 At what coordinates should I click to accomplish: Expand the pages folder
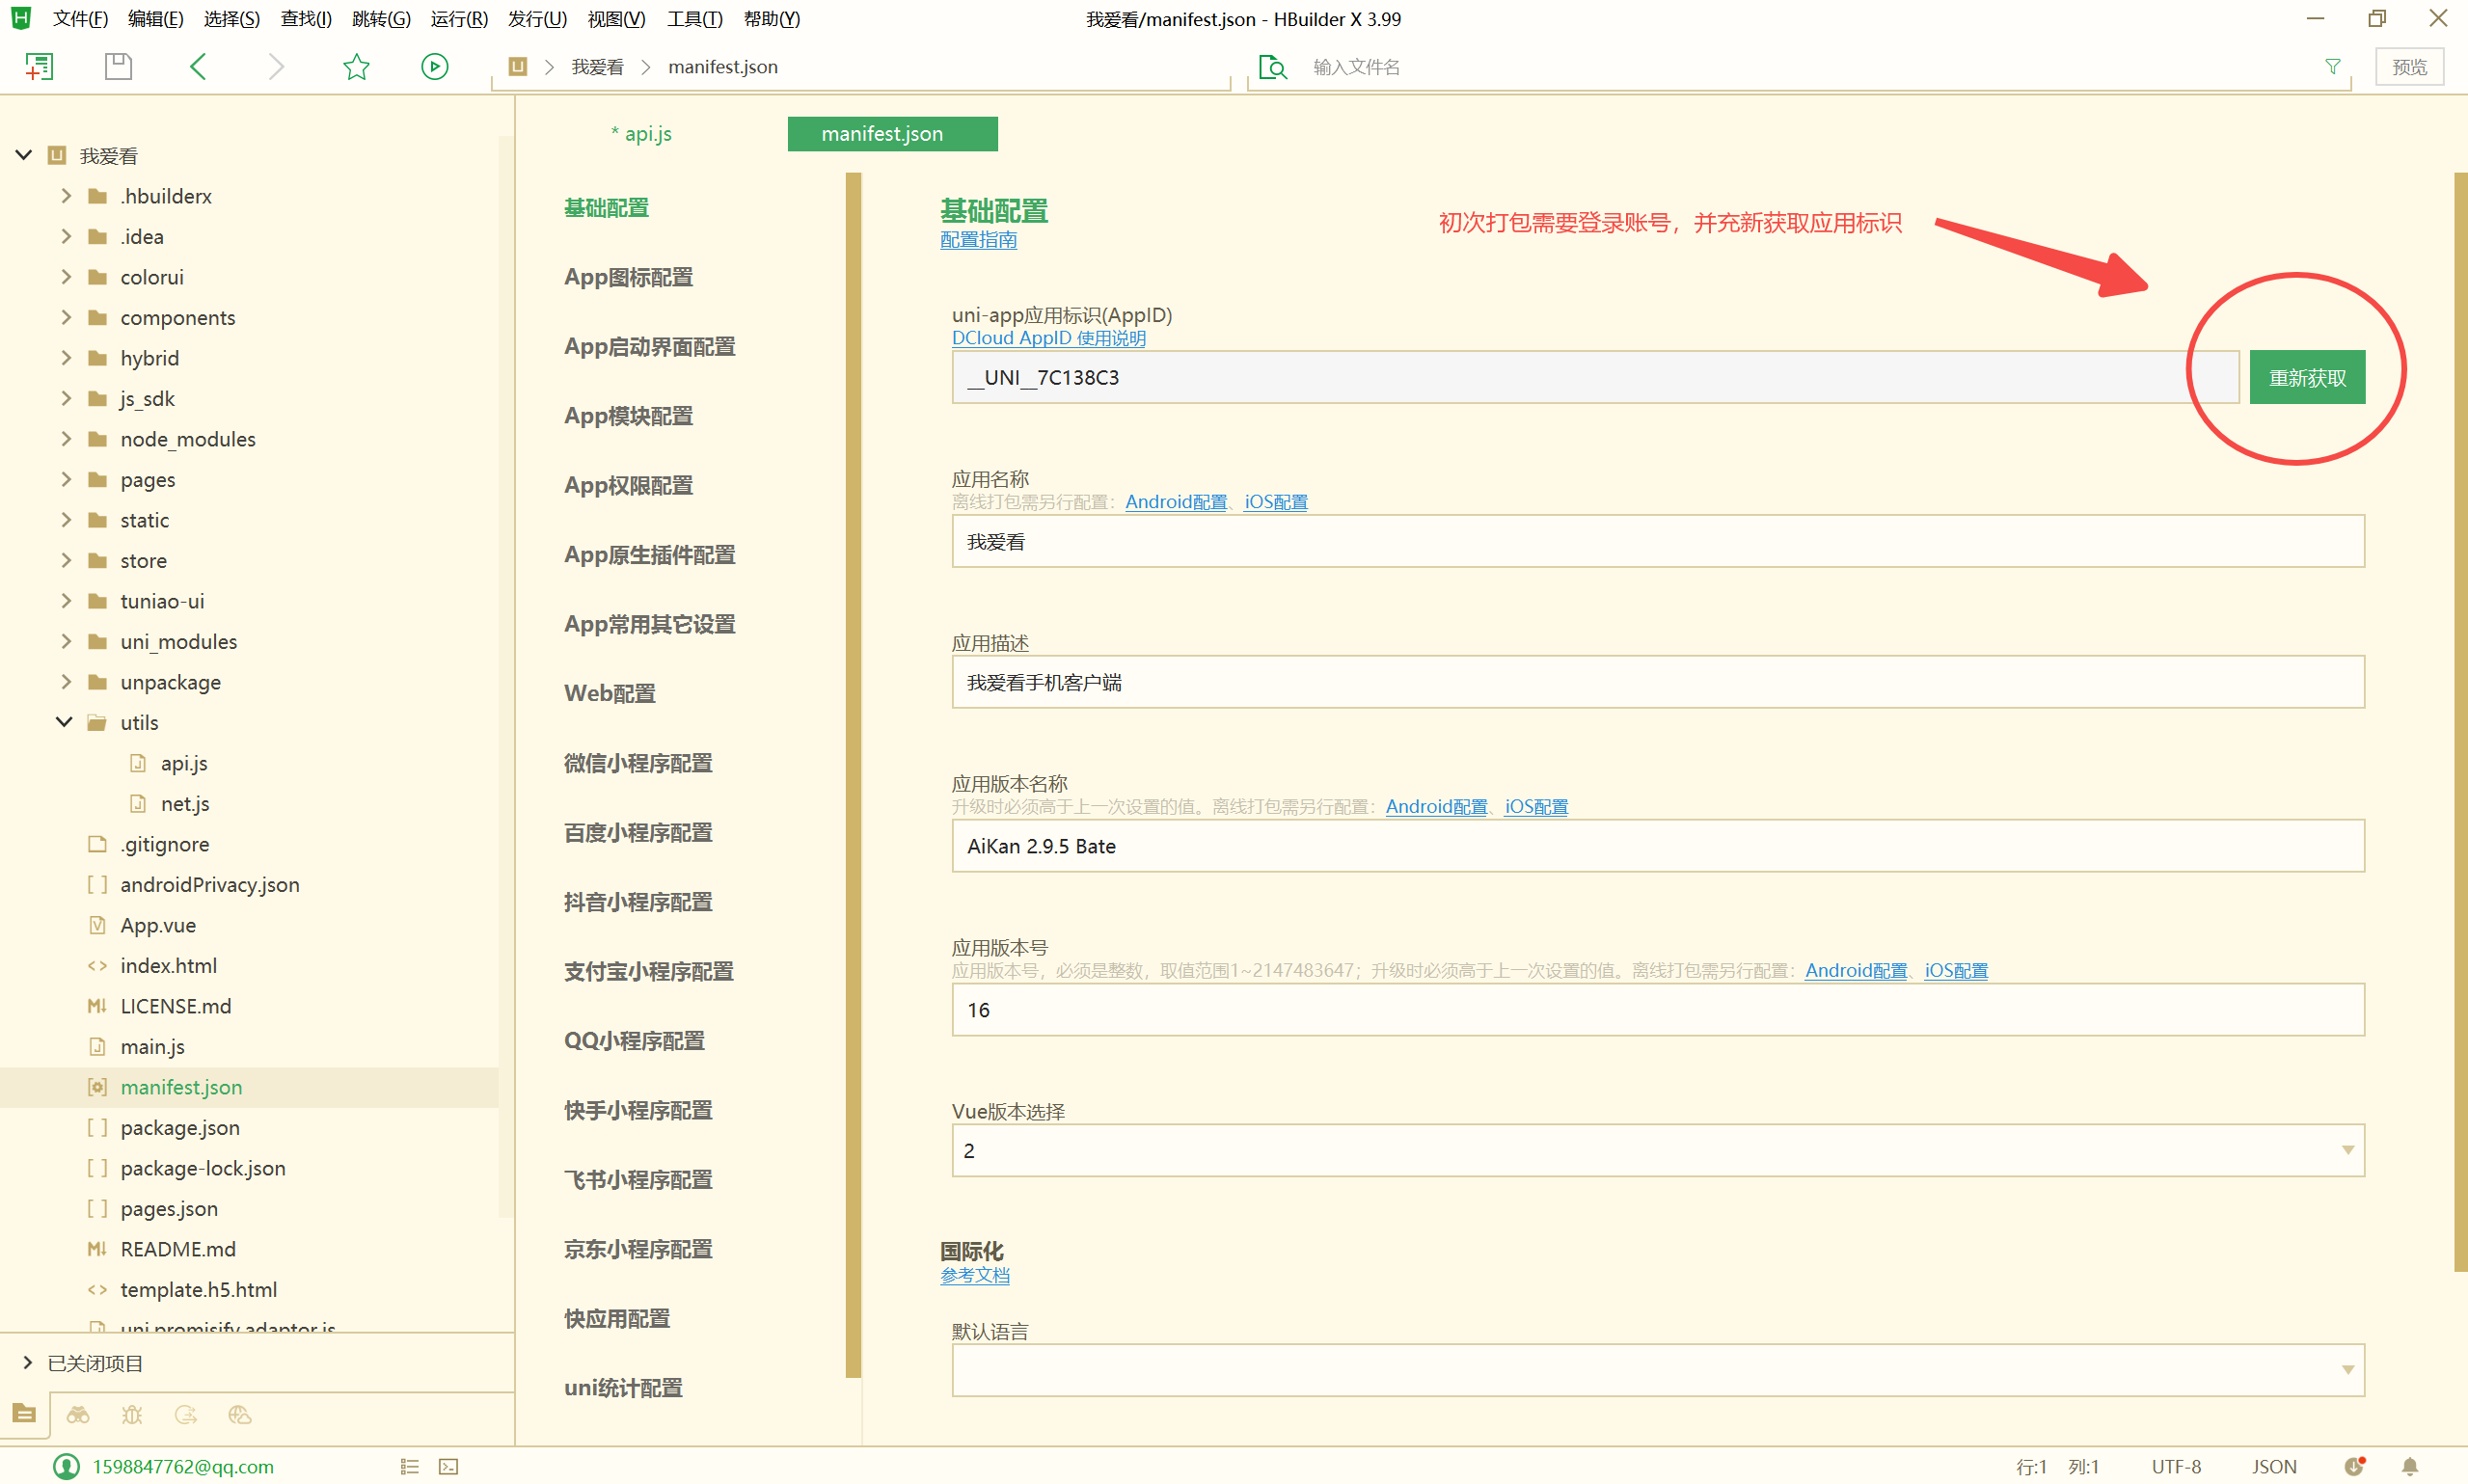pyautogui.click(x=66, y=479)
